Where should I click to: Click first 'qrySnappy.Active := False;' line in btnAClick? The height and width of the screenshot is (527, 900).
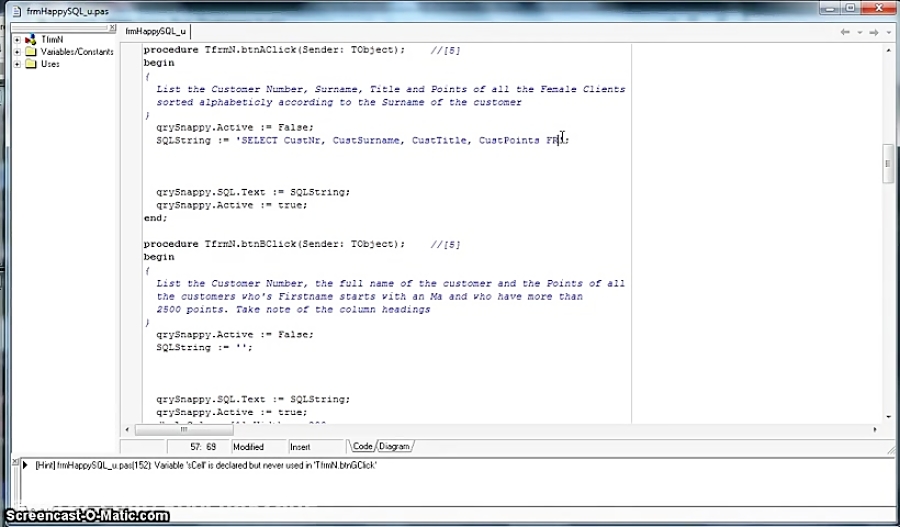click(x=235, y=127)
